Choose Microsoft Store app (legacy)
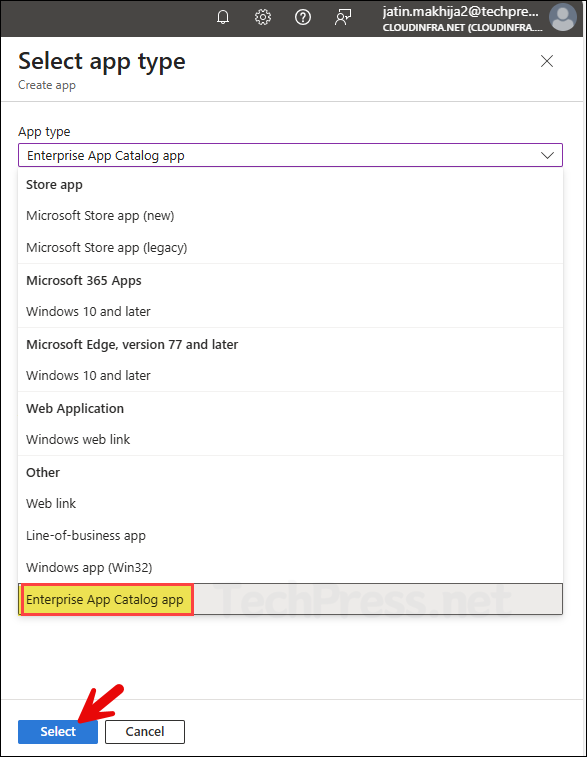Screen dimensions: 587x757 point(290,247)
